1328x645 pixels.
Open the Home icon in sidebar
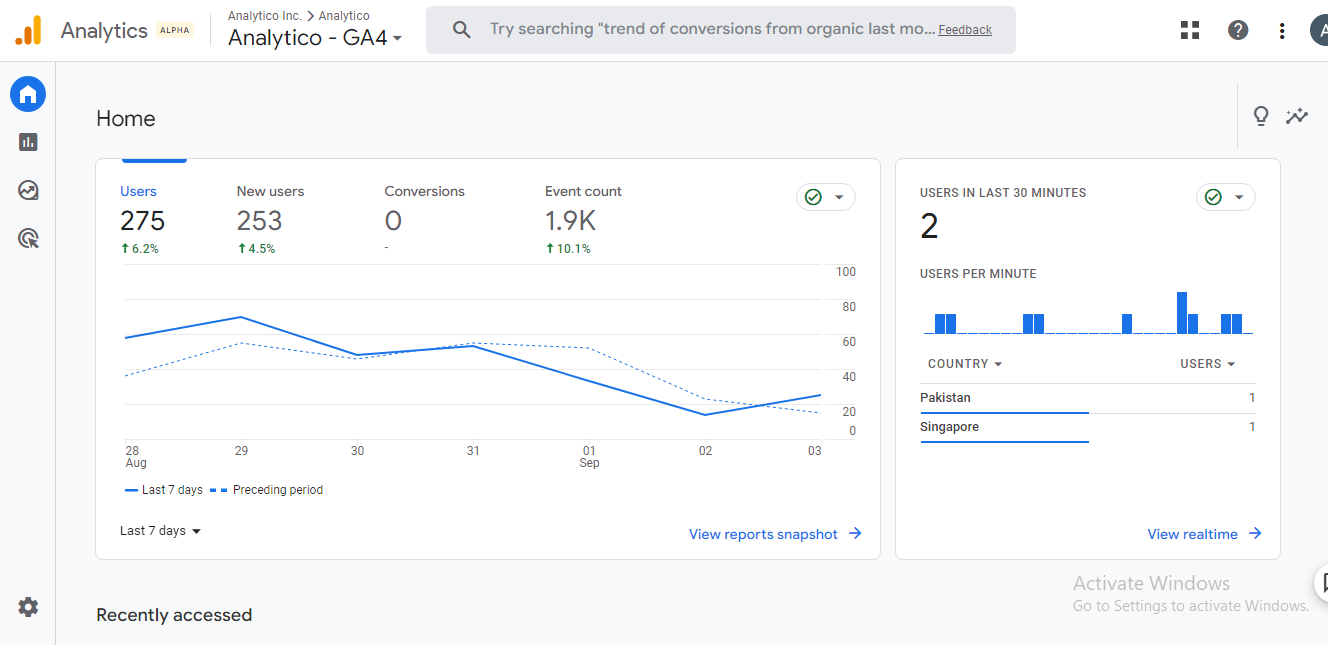click(28, 94)
